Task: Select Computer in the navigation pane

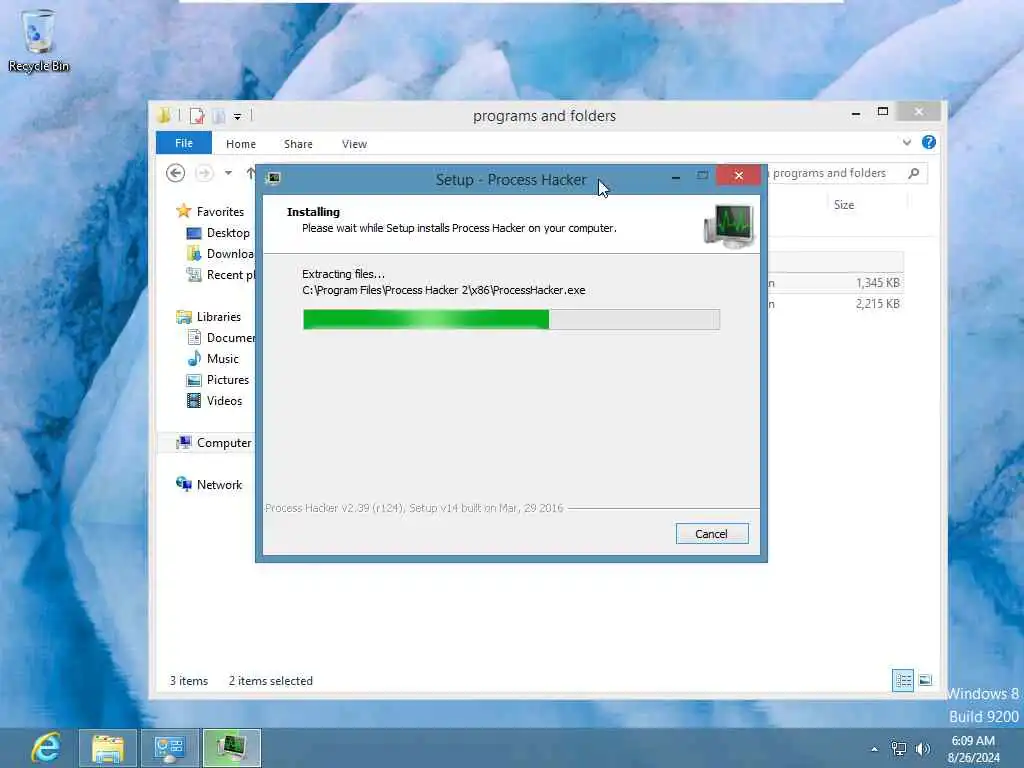Action: click(x=214, y=443)
